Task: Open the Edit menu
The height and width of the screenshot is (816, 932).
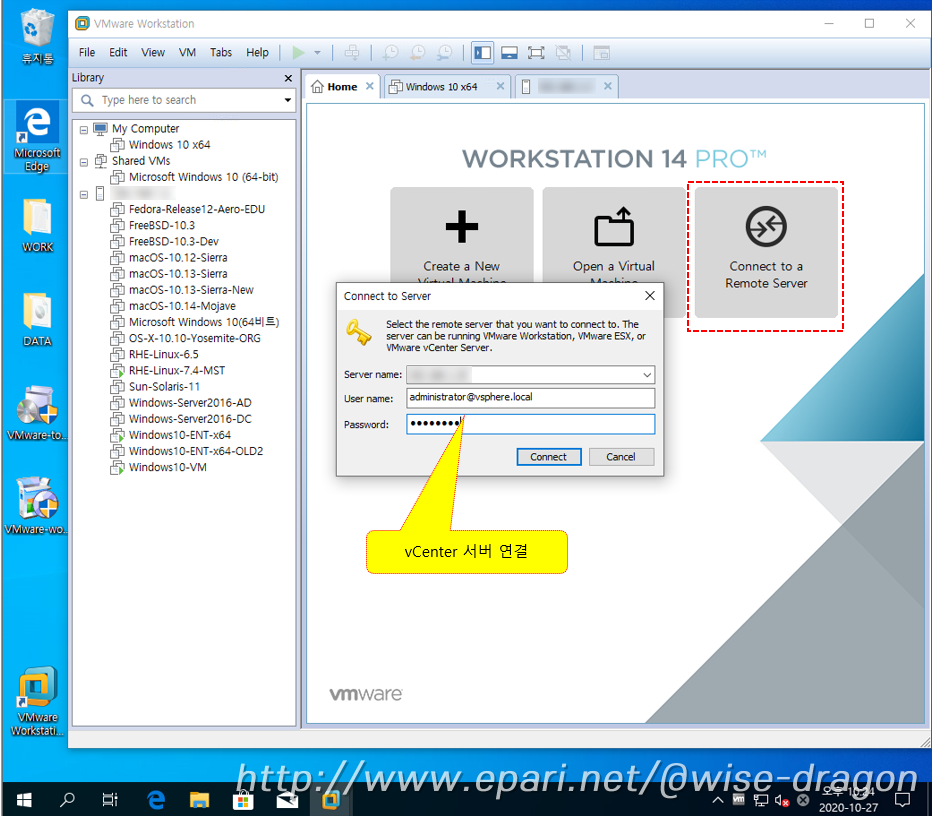Action: [x=118, y=52]
